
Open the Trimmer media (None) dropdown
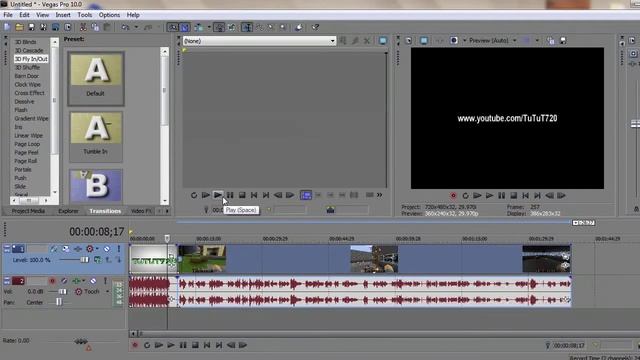[x=333, y=41]
